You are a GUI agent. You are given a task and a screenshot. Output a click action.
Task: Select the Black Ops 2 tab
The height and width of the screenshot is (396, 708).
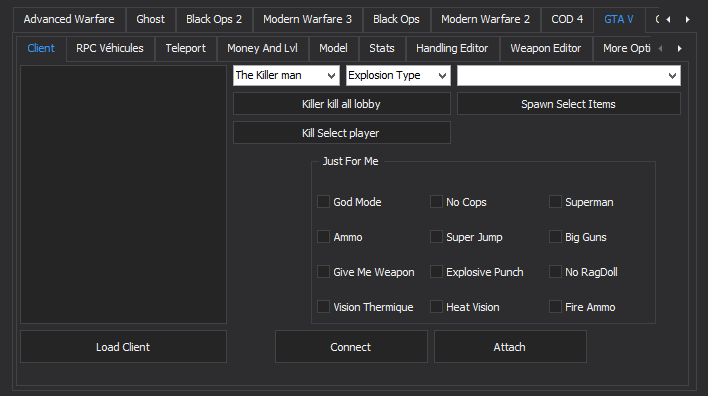(x=214, y=19)
